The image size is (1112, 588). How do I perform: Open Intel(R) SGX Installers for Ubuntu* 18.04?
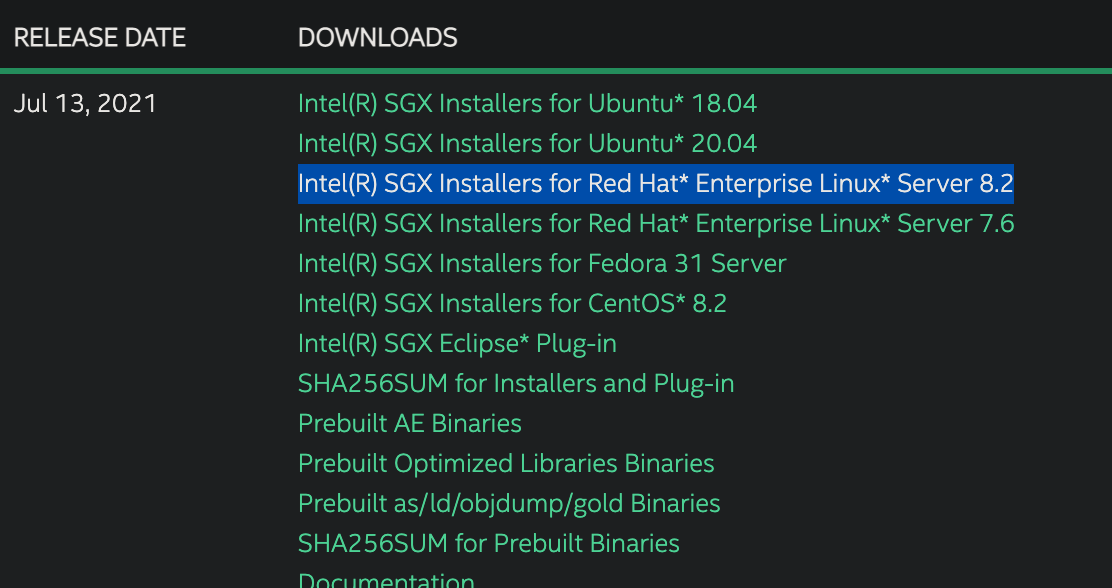pyautogui.click(x=527, y=103)
